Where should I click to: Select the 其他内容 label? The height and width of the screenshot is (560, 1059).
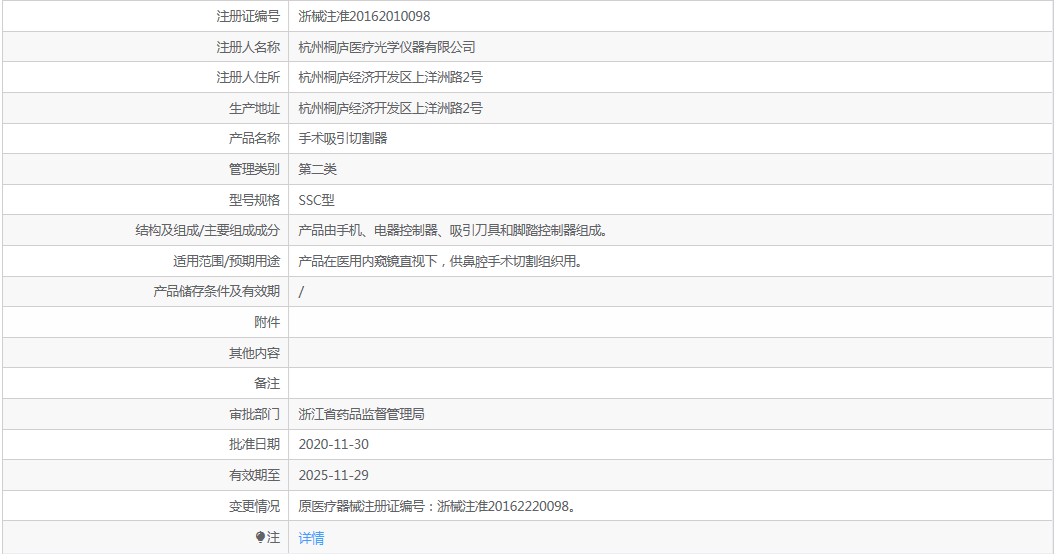point(254,353)
